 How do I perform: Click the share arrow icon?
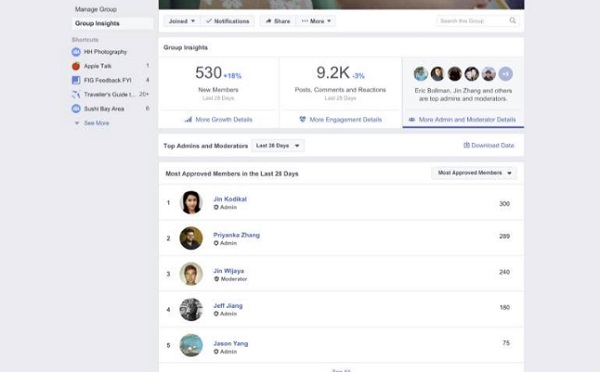tap(268, 21)
